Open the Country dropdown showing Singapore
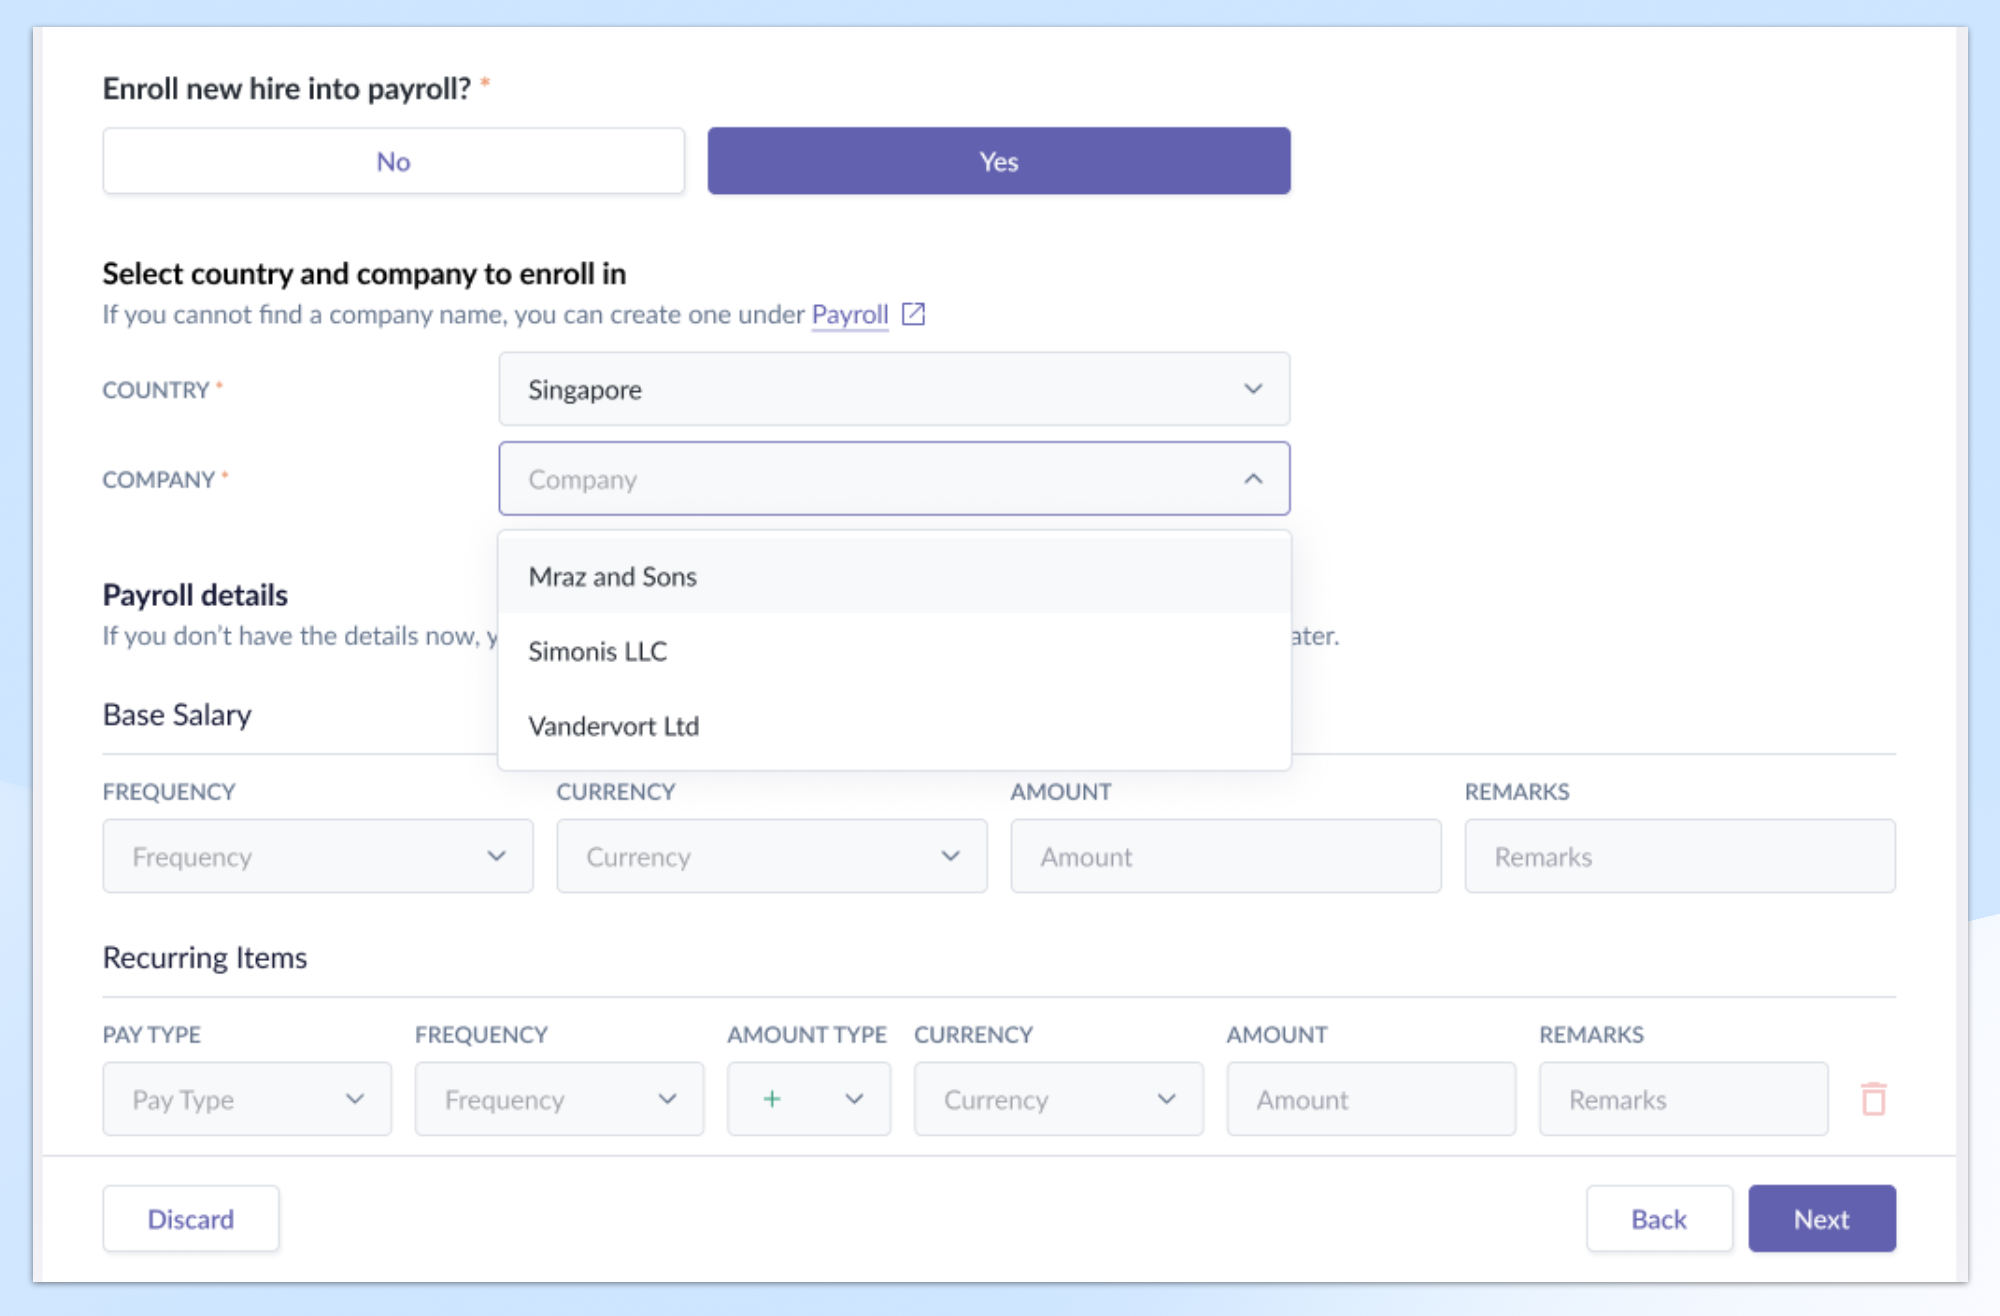2000x1316 pixels. click(x=894, y=389)
